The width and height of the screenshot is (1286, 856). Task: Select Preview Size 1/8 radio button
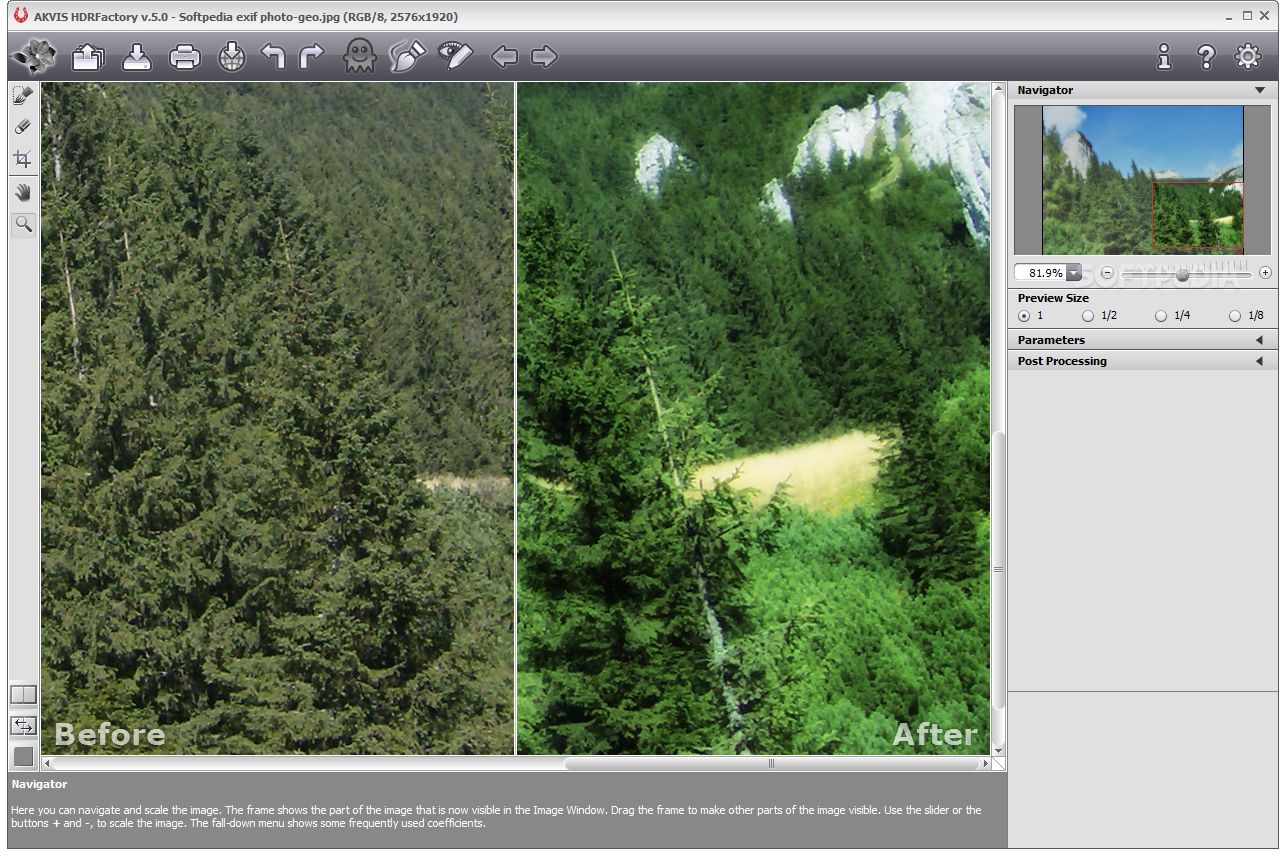1234,316
